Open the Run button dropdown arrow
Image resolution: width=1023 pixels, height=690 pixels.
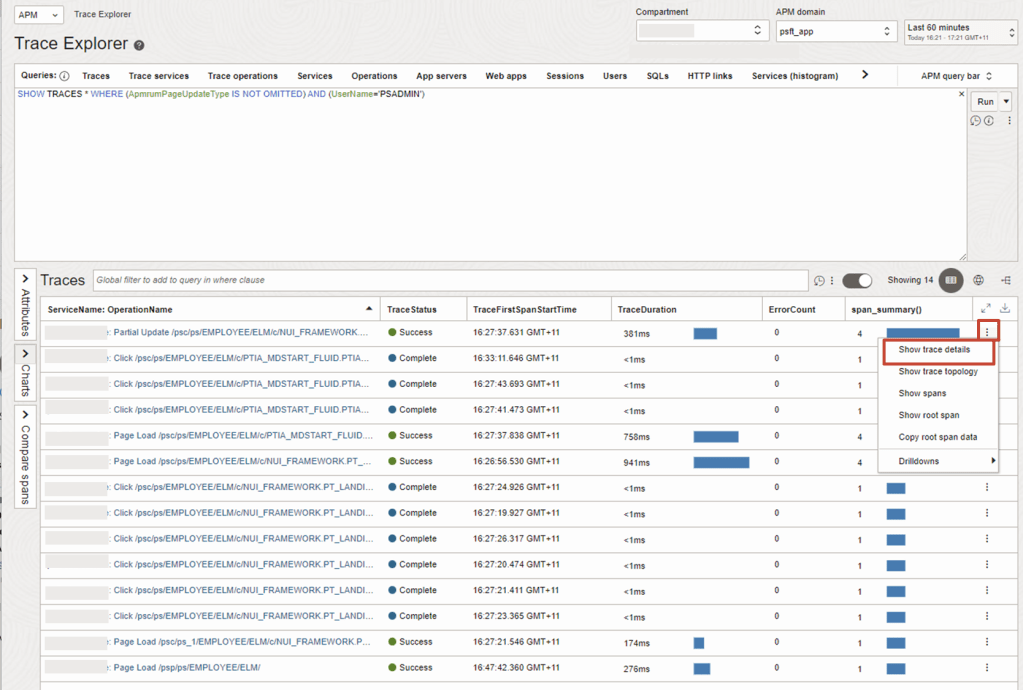tap(1005, 102)
